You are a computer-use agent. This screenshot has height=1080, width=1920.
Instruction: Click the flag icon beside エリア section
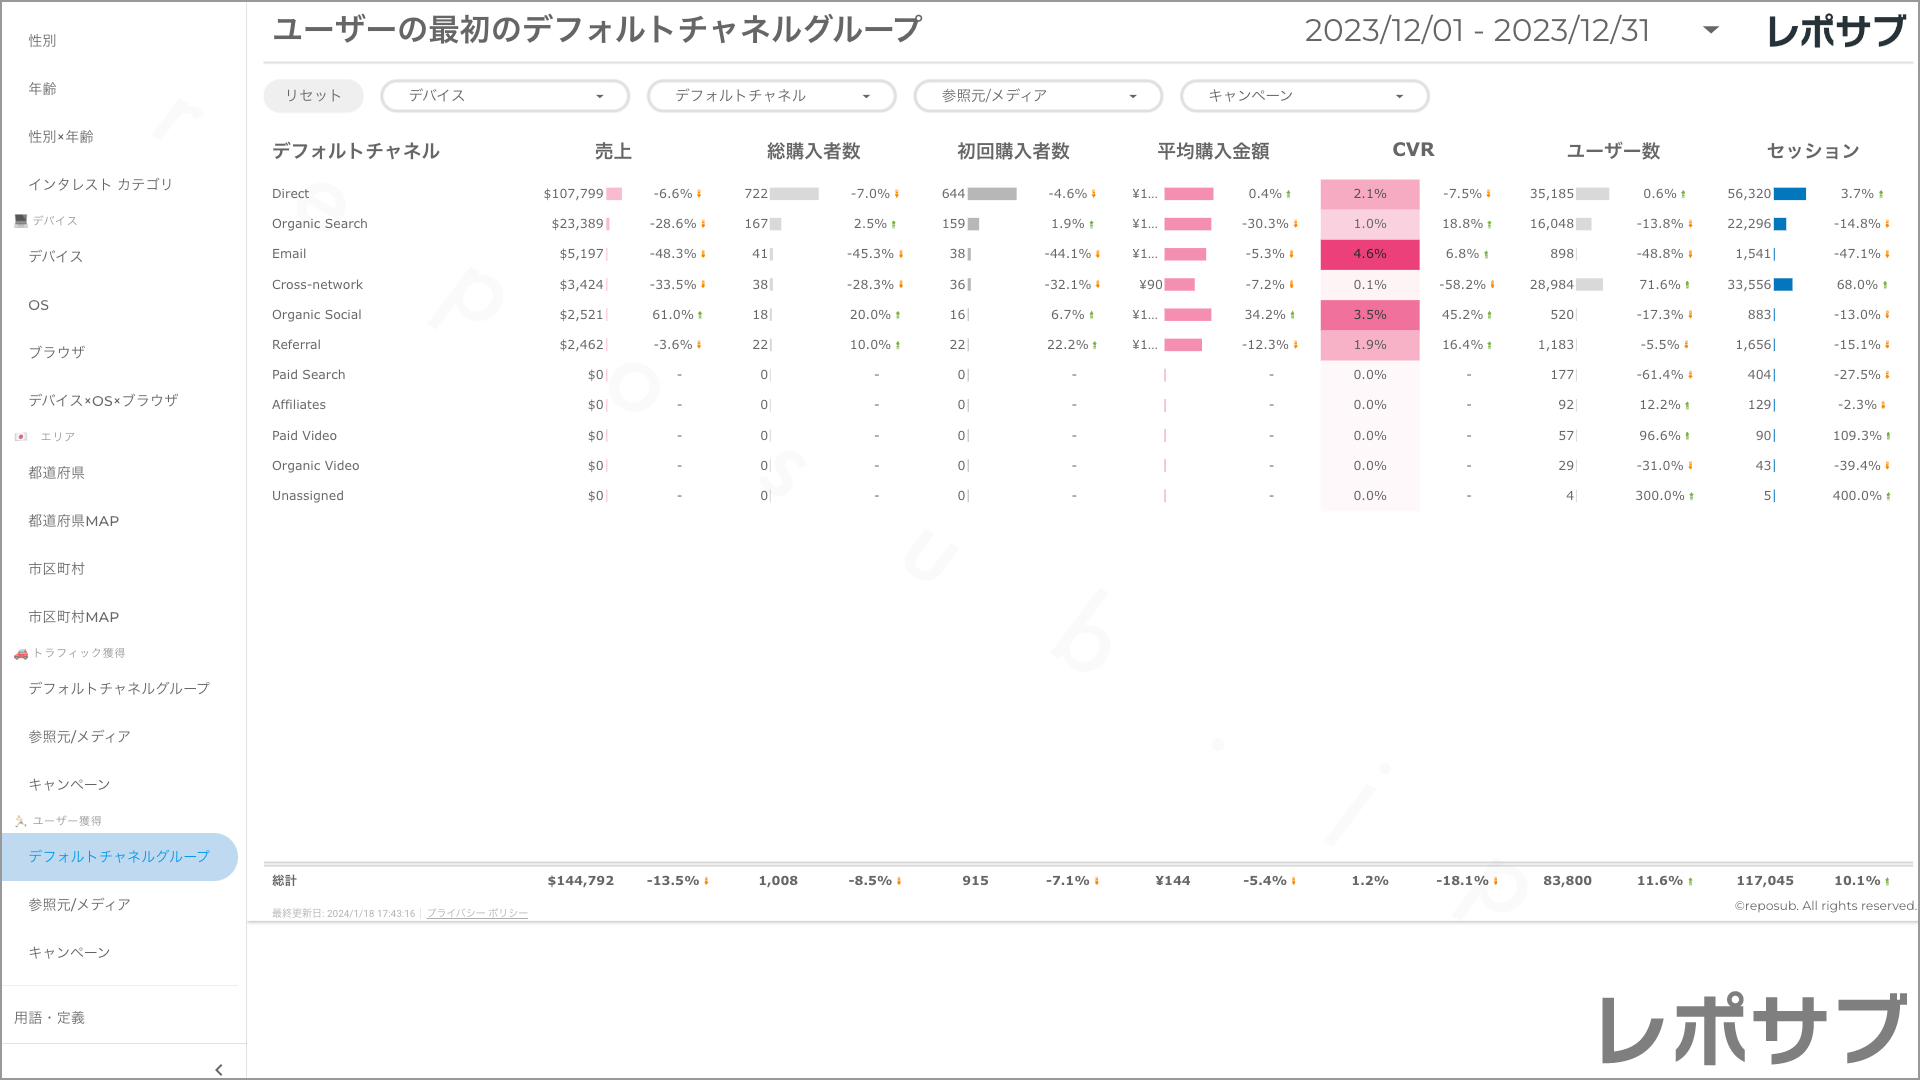pyautogui.click(x=21, y=437)
